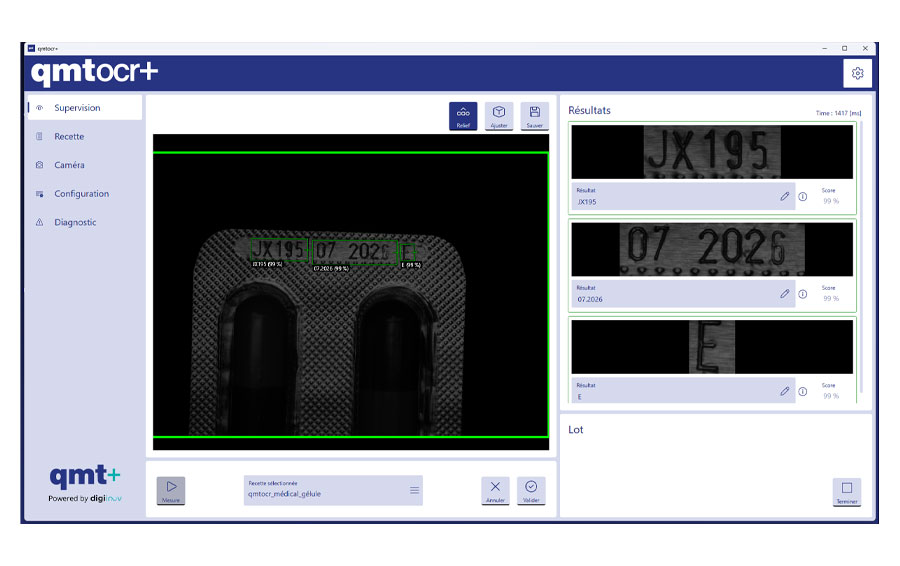Switch to the Recette tab
This screenshot has height=566, width=900.
[69, 137]
